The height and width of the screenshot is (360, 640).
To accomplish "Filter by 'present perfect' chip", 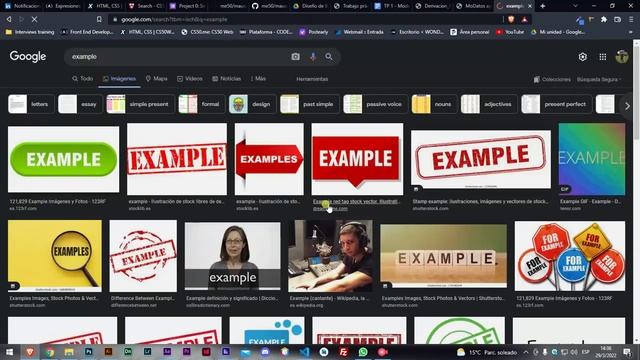I will click(x=556, y=104).
